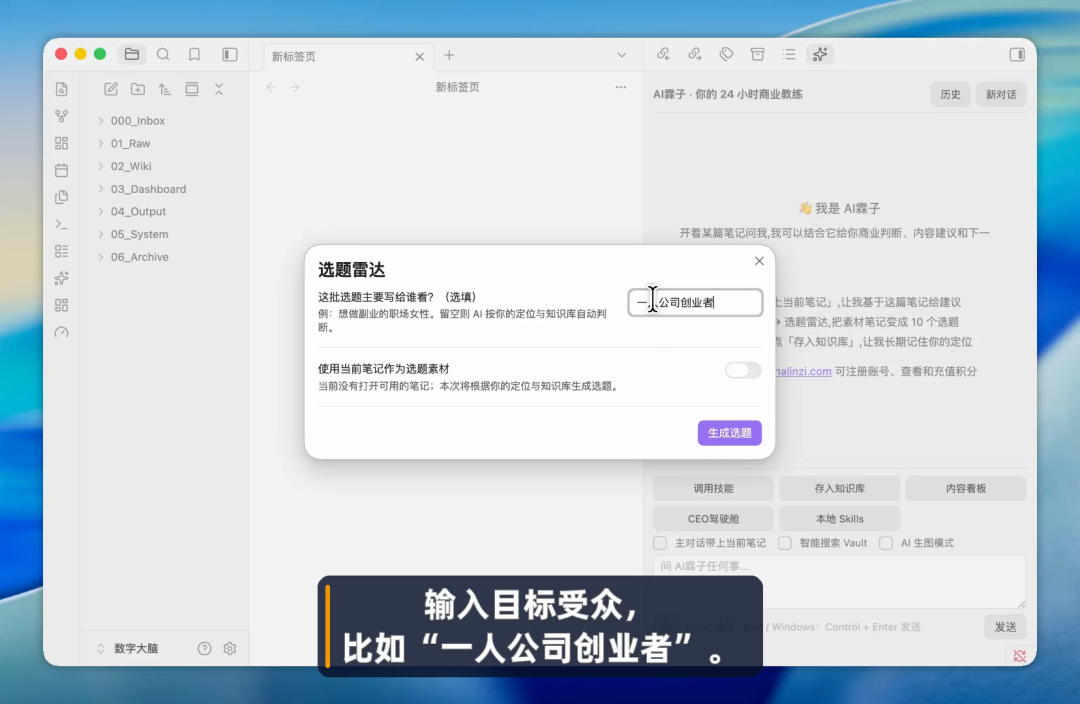Open backlinks icon in right panel
Image resolution: width=1080 pixels, height=704 pixels.
click(663, 54)
